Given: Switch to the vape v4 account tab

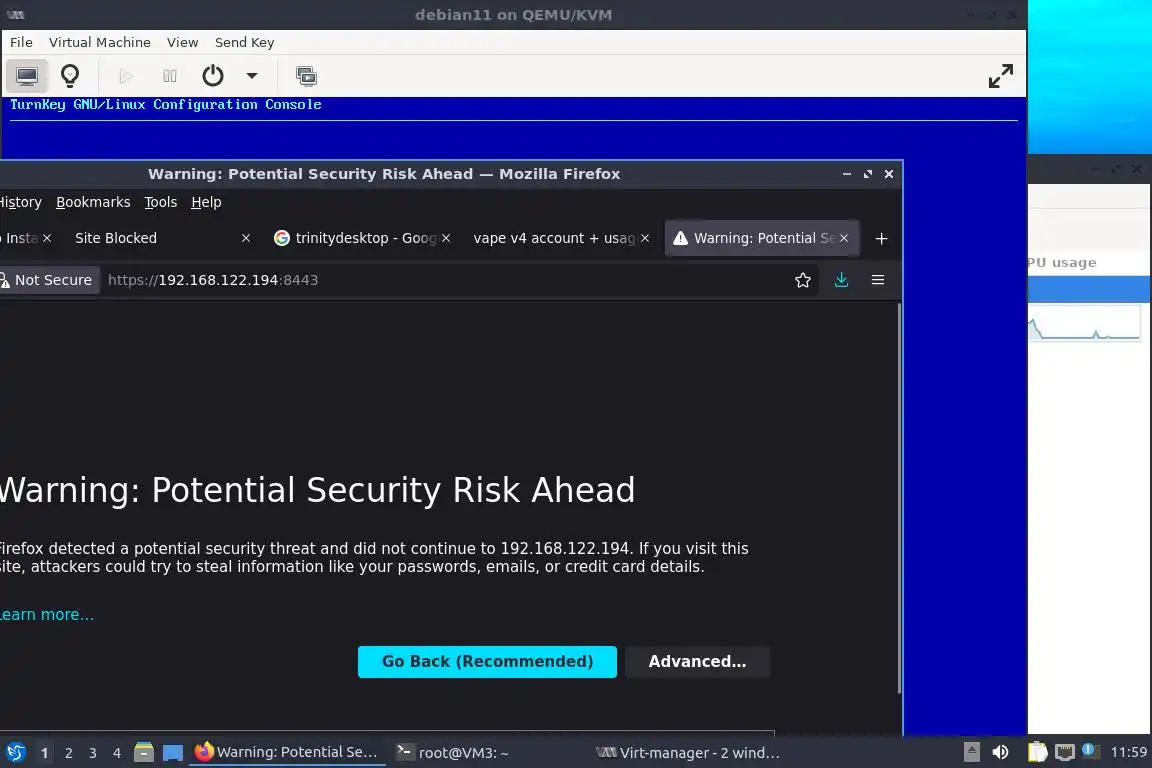Looking at the screenshot, I should (x=554, y=238).
